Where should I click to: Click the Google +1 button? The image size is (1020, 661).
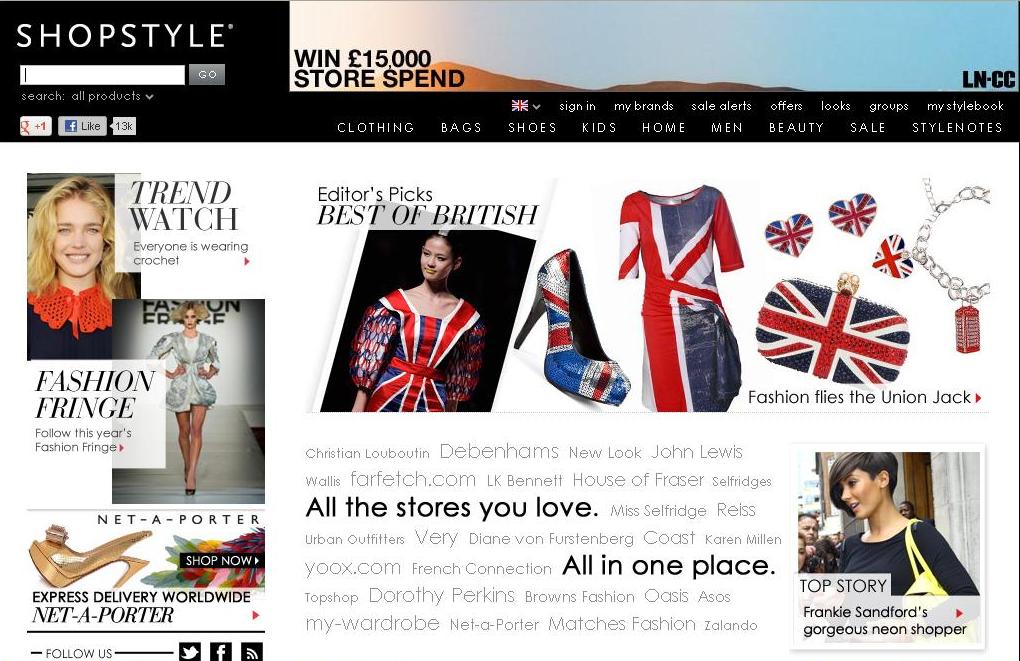36,126
